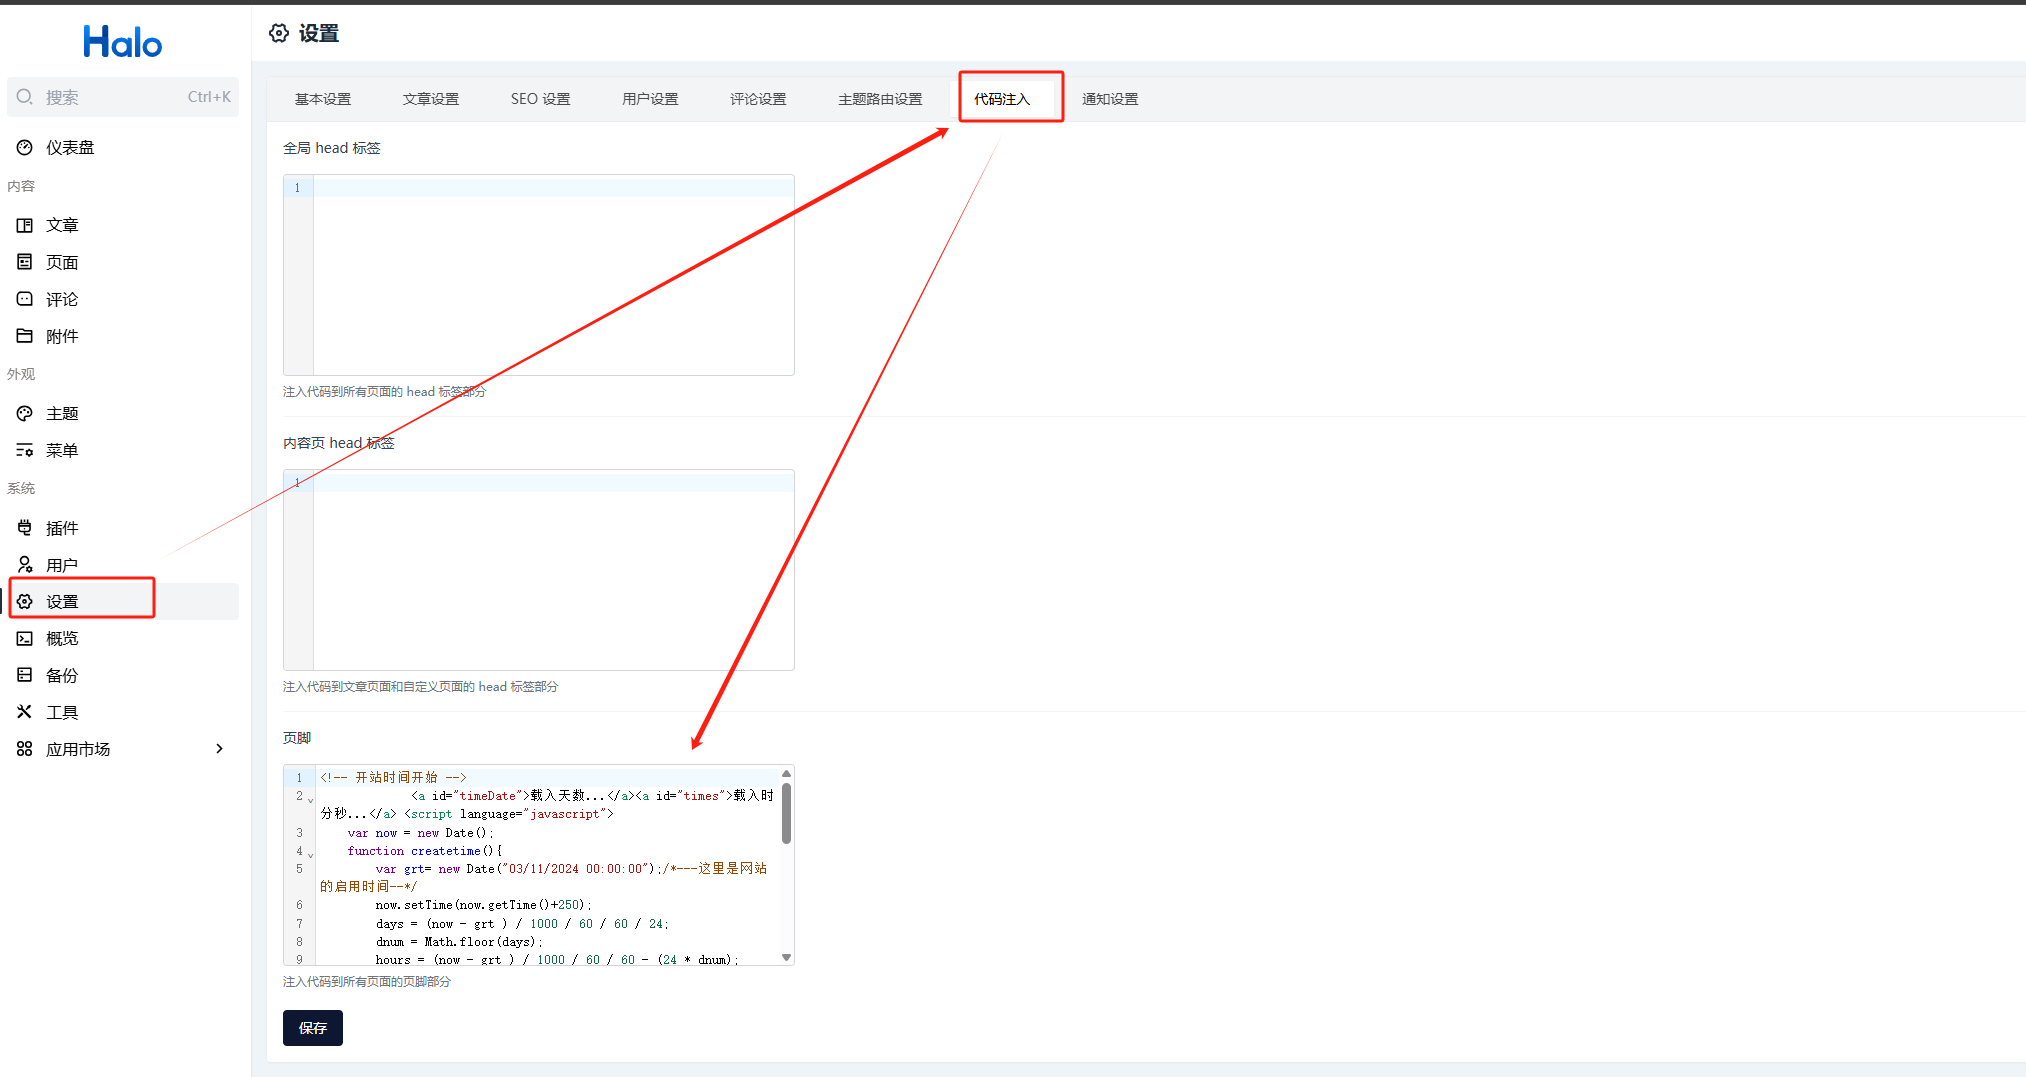Viewport: 2026px width, 1077px height.
Task: Open the 附件 attachments folder icon
Action: click(25, 336)
